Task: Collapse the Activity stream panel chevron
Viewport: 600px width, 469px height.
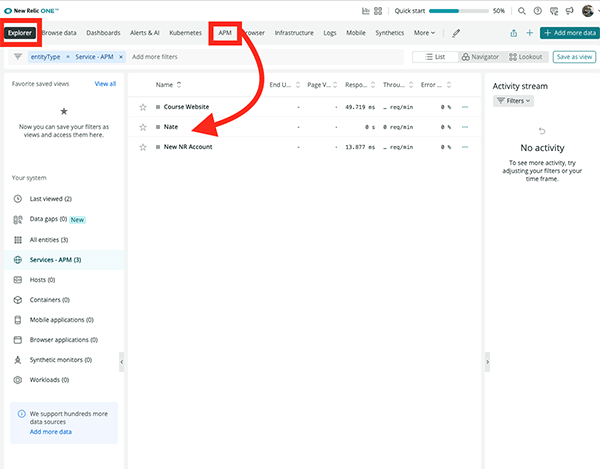Action: (488, 362)
